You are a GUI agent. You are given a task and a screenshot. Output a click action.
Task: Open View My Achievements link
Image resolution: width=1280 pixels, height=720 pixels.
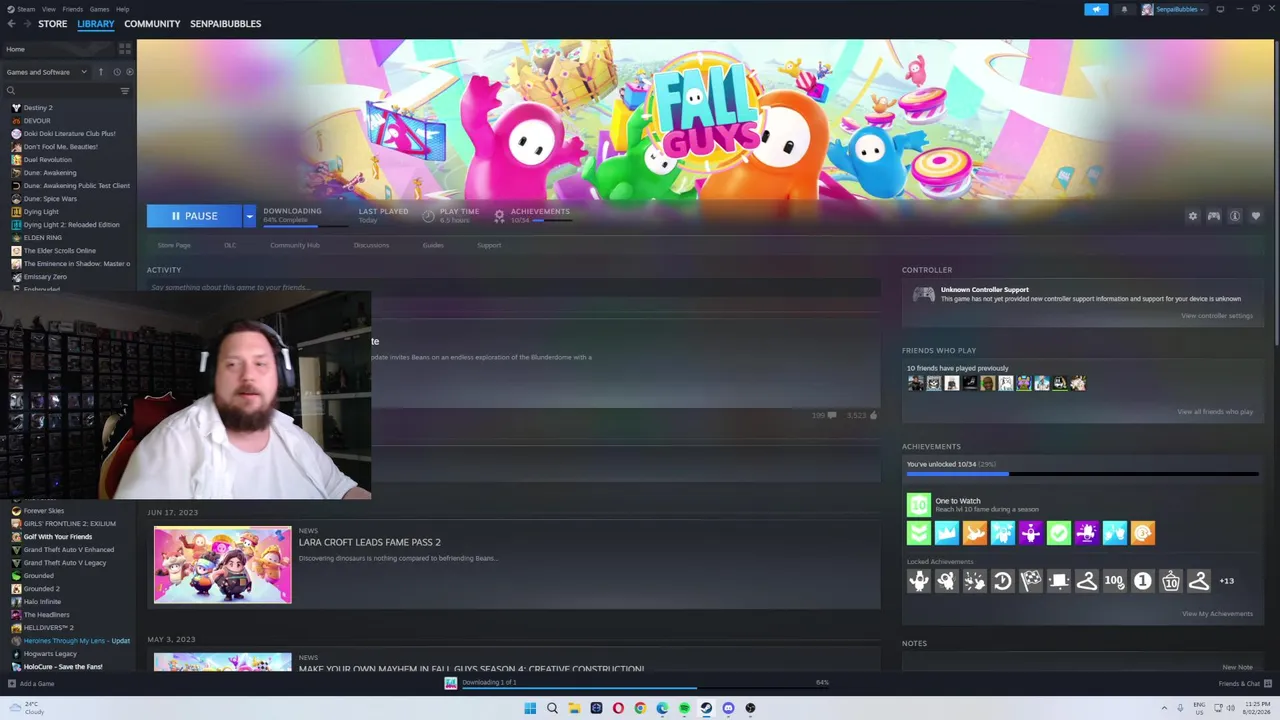point(1217,614)
